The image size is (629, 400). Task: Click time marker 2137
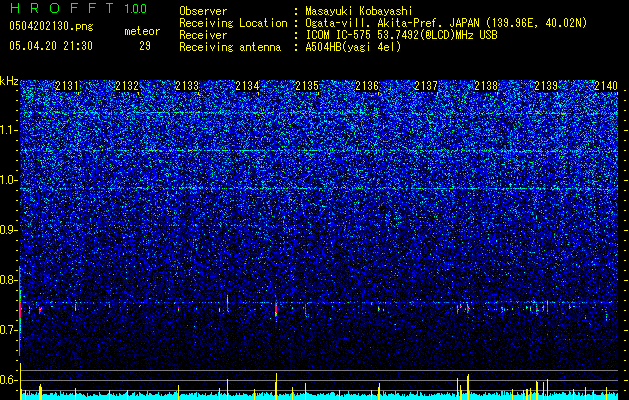[x=426, y=86]
